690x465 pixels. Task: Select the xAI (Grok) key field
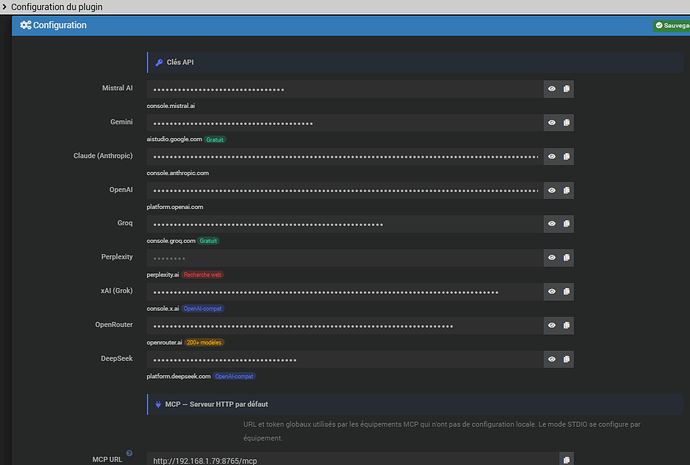pyautogui.click(x=345, y=292)
